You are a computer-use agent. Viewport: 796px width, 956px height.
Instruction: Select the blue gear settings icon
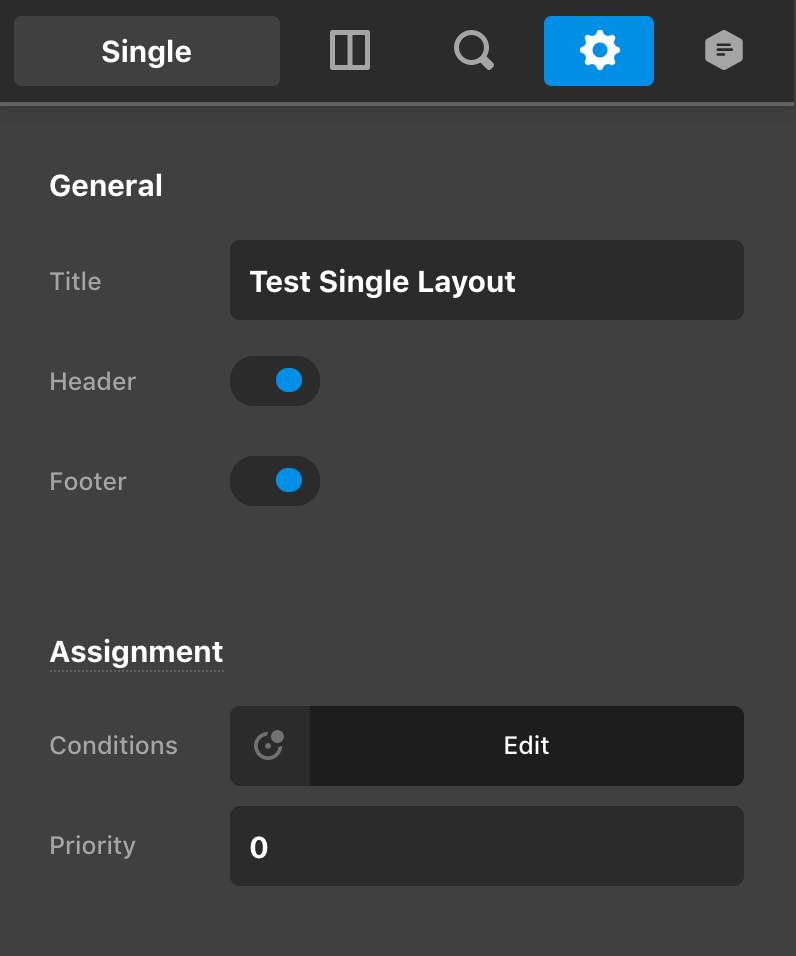[598, 50]
